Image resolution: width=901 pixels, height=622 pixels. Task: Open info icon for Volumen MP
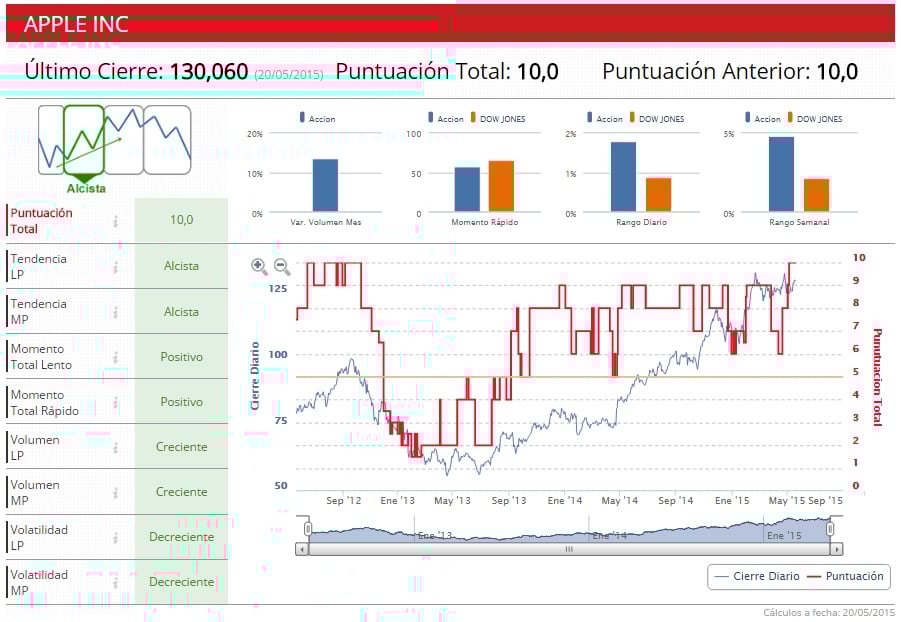(115, 493)
